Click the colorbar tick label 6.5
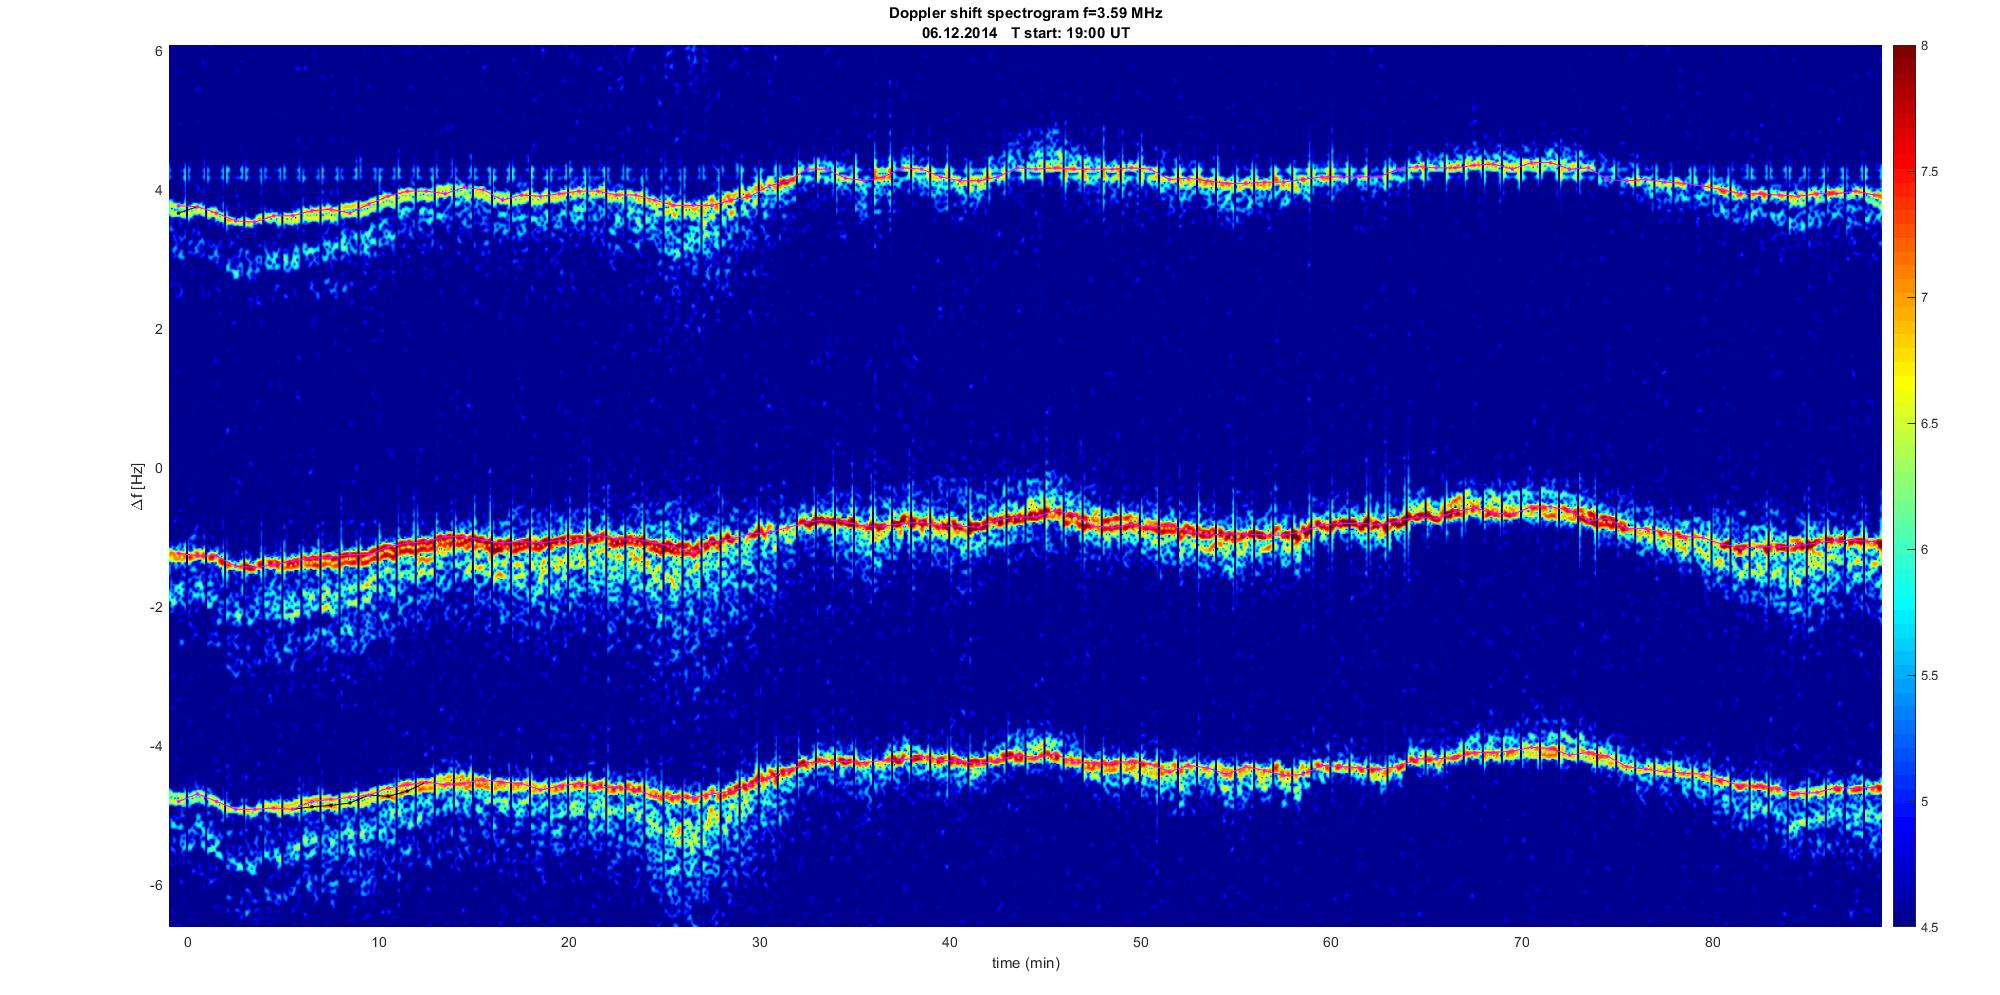The image size is (2000, 995). pos(1929,424)
